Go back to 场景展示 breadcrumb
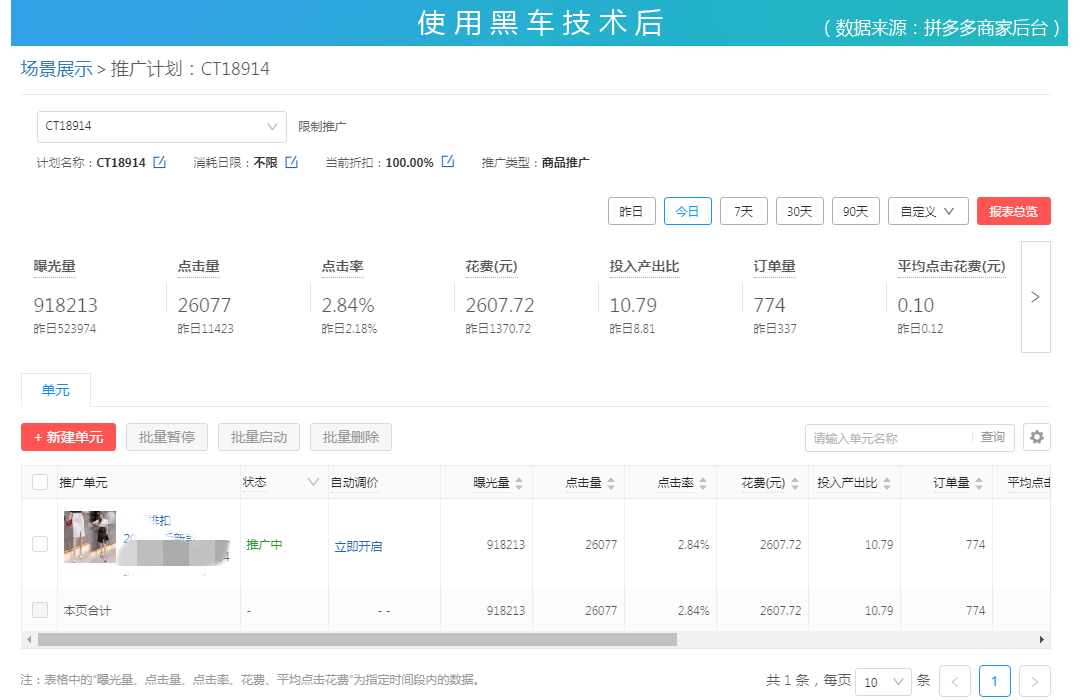Image resolution: width=1080 pixels, height=700 pixels. click(56, 69)
